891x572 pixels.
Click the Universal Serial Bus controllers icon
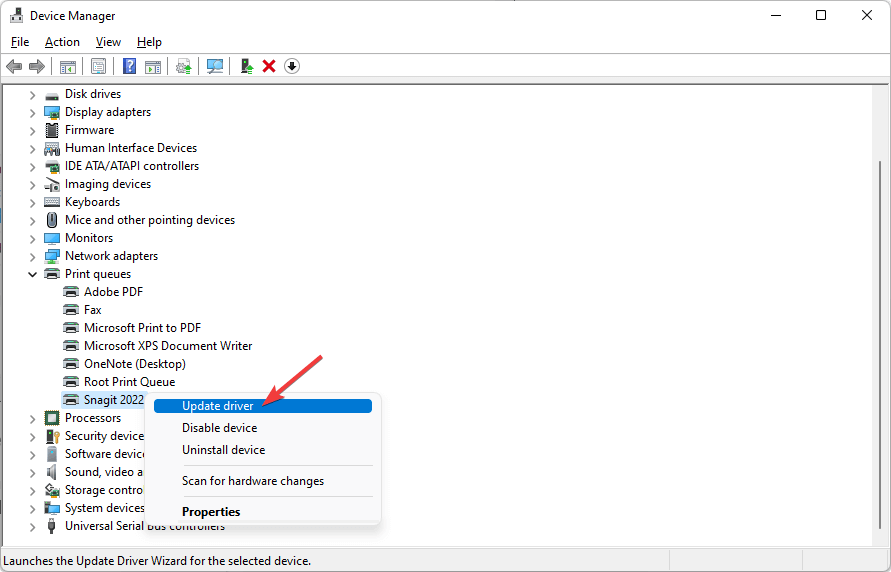click(52, 527)
